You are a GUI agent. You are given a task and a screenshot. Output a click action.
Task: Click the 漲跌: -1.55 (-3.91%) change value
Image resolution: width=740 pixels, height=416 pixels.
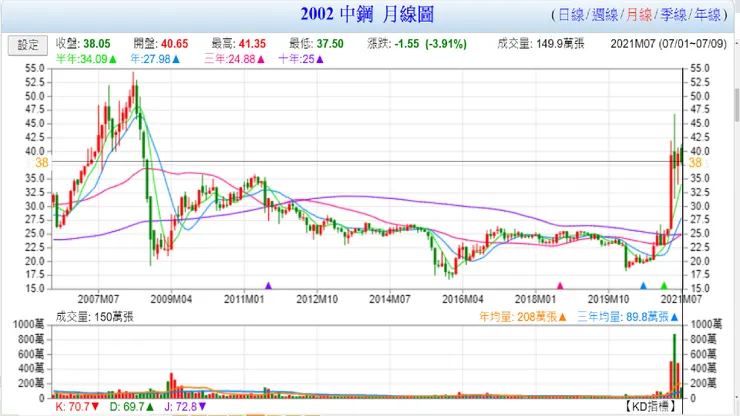point(417,44)
